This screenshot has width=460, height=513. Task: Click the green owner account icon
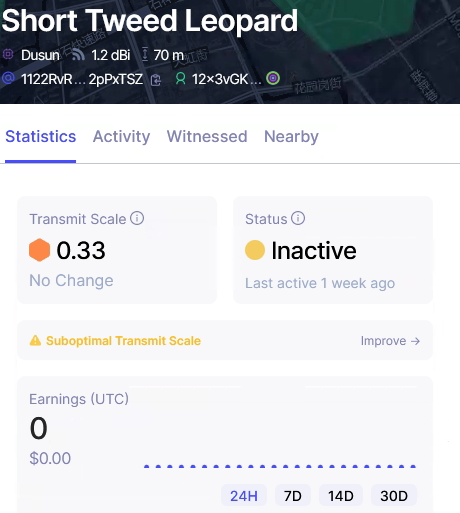coord(180,79)
